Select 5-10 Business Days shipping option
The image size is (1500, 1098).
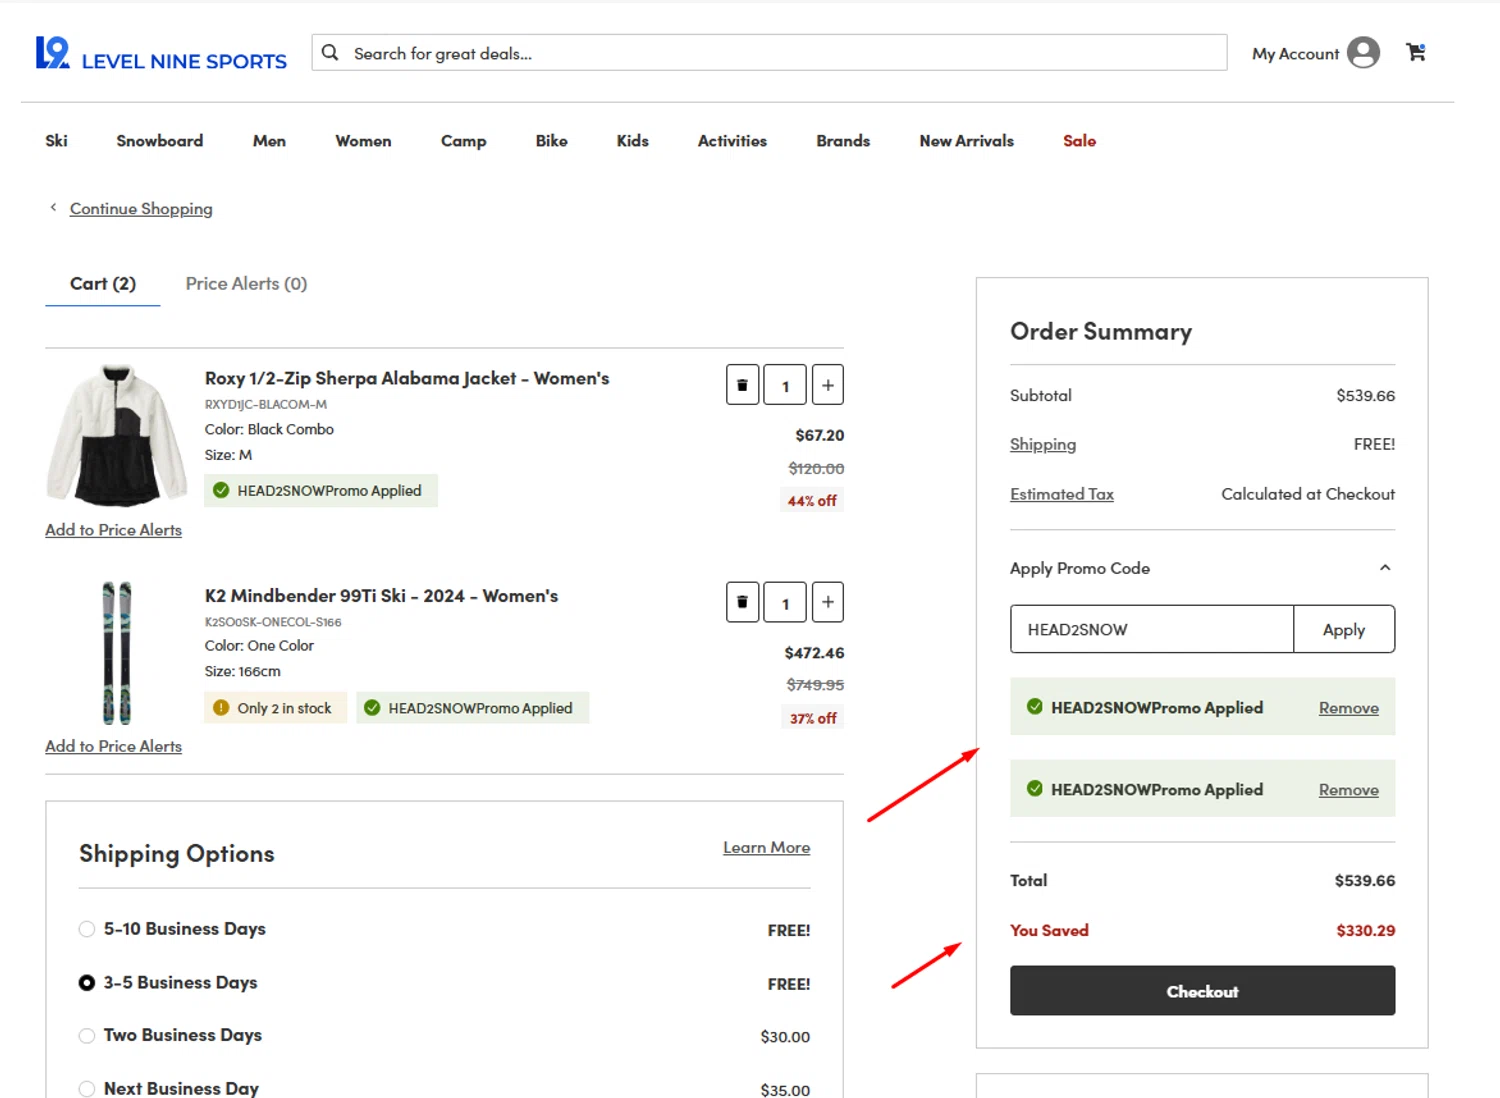click(x=87, y=929)
